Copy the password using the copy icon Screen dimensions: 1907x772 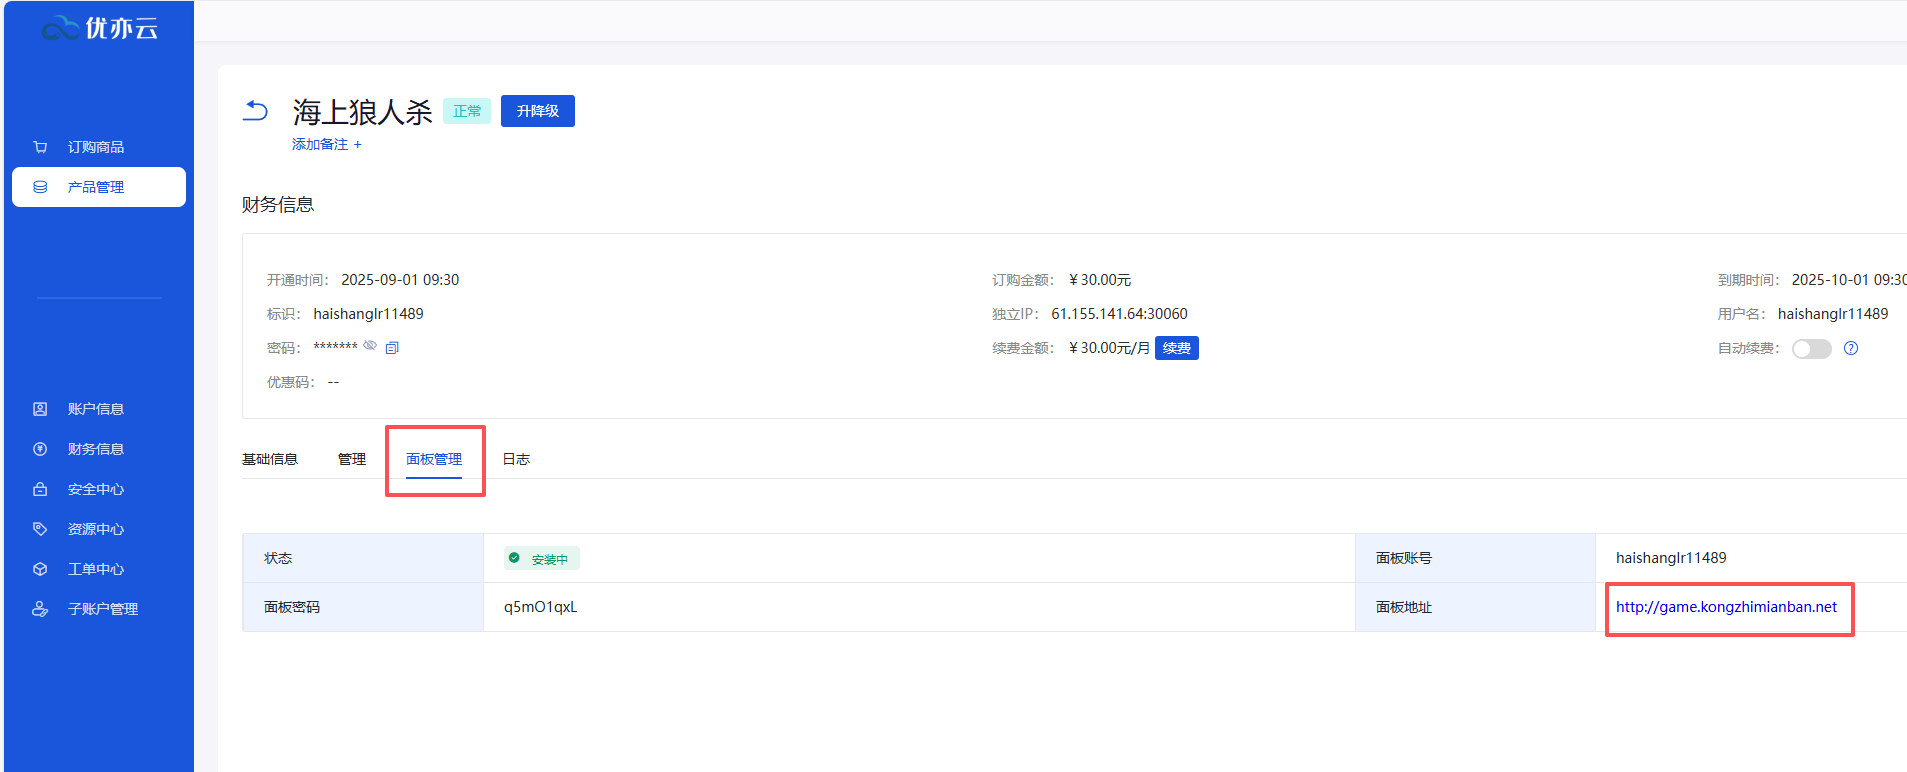pyautogui.click(x=392, y=348)
